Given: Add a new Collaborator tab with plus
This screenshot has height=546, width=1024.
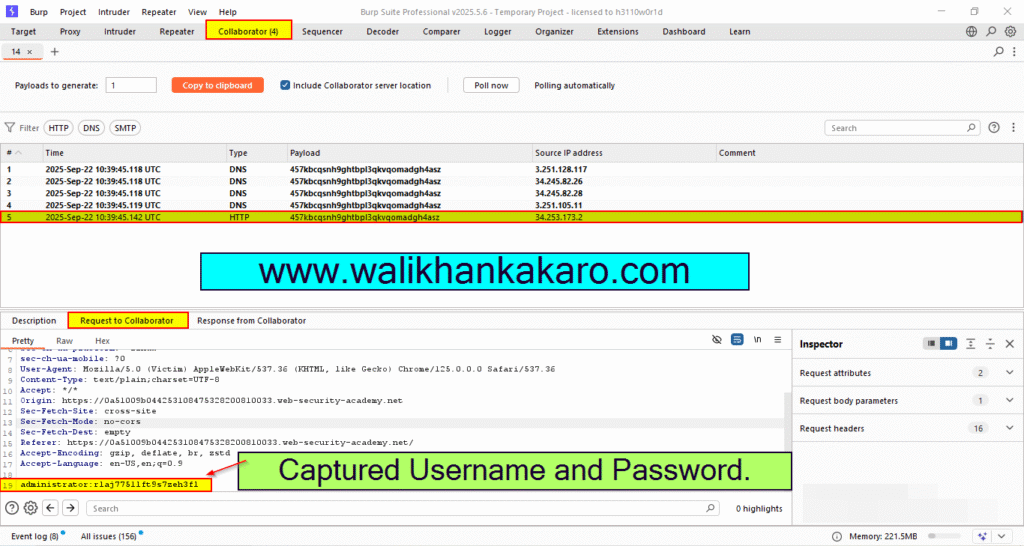Looking at the screenshot, I should pyautogui.click(x=55, y=52).
